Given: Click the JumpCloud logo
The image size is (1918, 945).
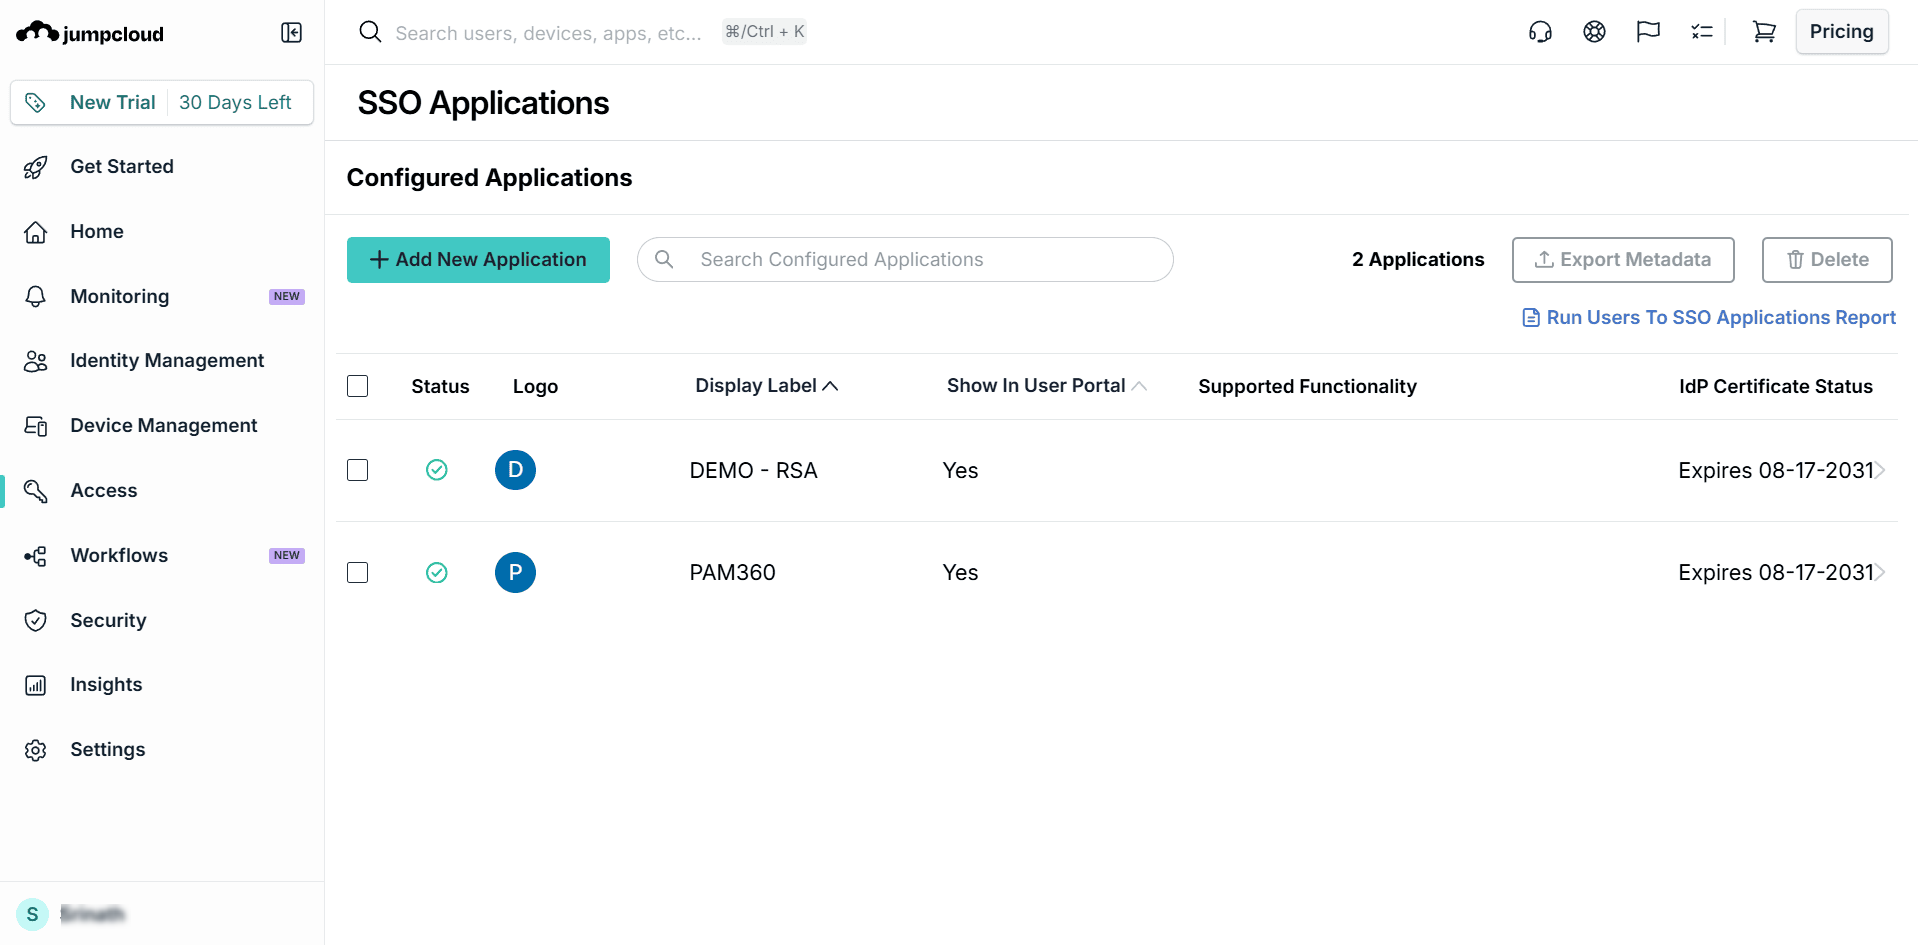Looking at the screenshot, I should 90,33.
